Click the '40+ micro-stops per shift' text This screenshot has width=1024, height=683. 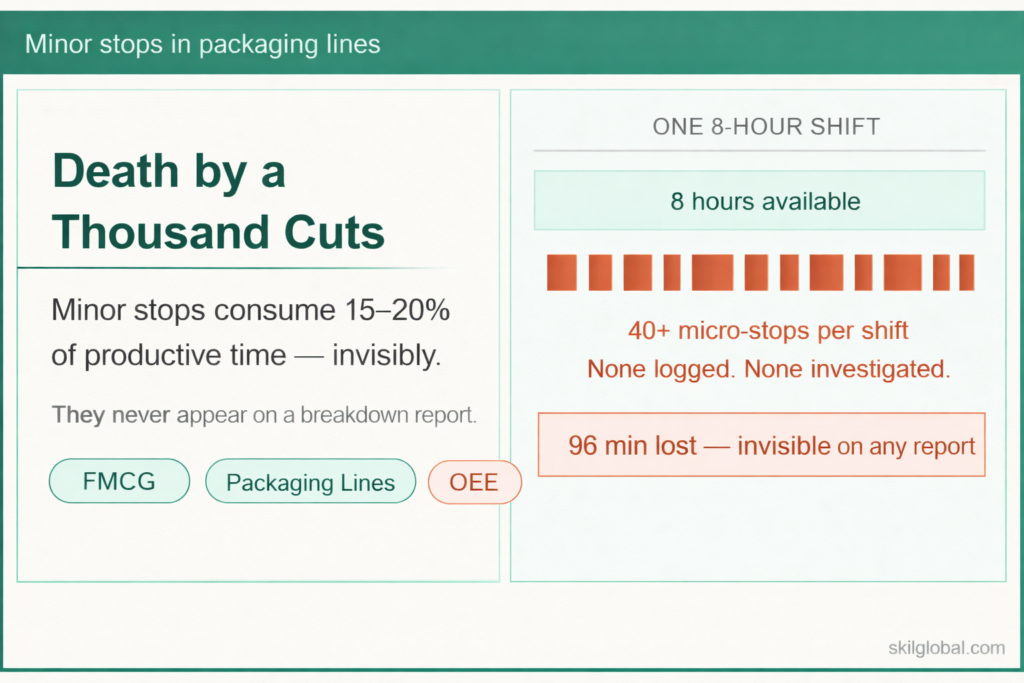pos(768,330)
